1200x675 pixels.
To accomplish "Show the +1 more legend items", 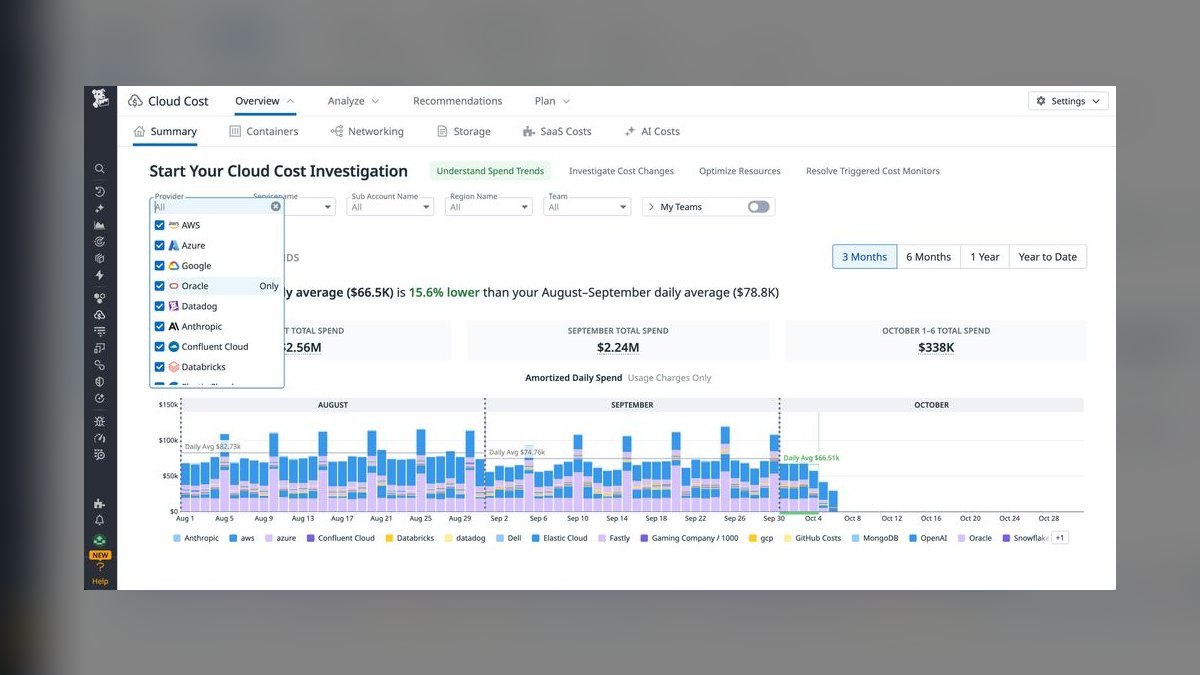I will click(x=1060, y=538).
